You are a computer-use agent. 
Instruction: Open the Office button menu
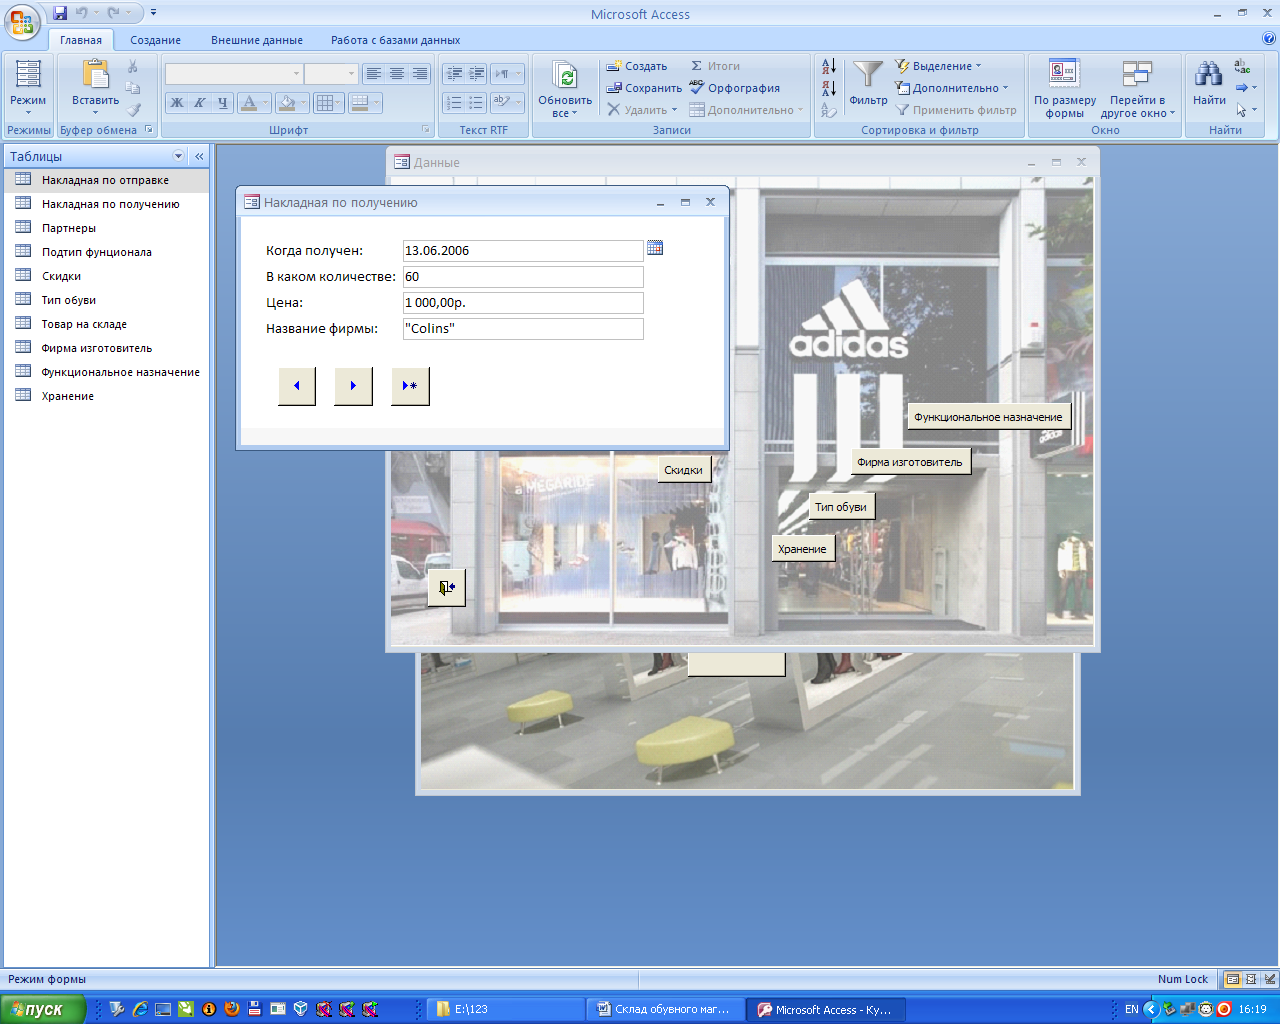(22, 22)
